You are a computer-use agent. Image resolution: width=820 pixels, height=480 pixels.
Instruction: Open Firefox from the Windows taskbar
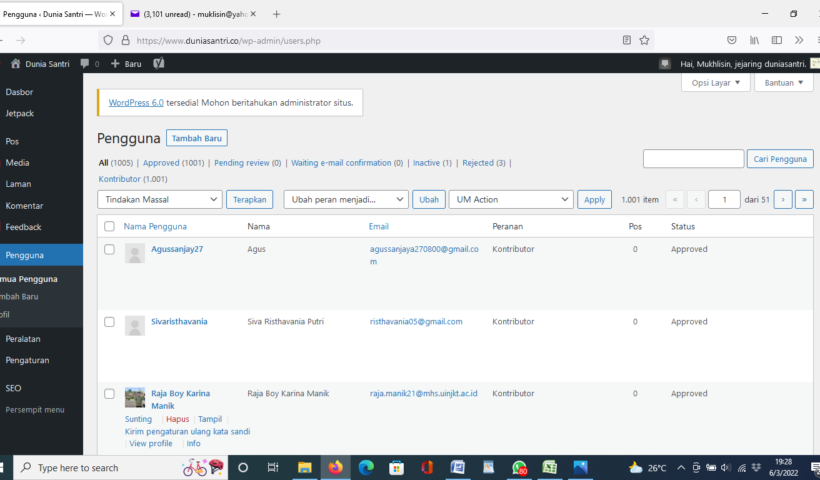pyautogui.click(x=334, y=467)
